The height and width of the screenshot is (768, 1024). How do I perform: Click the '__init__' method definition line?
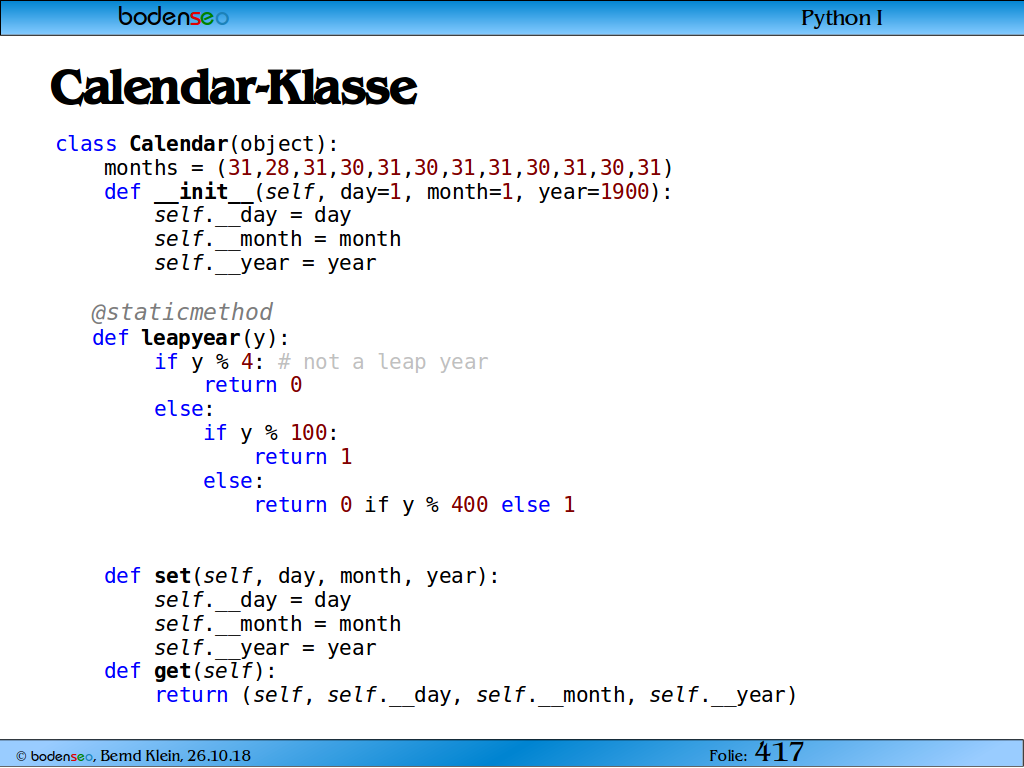click(x=388, y=192)
